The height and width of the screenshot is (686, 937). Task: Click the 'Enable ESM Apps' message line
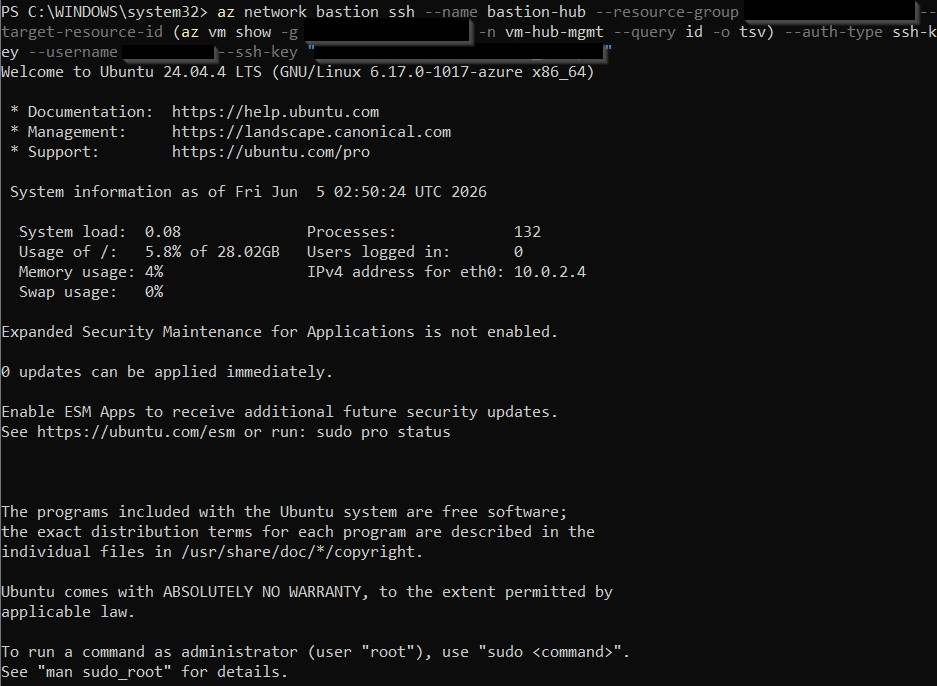(279, 412)
